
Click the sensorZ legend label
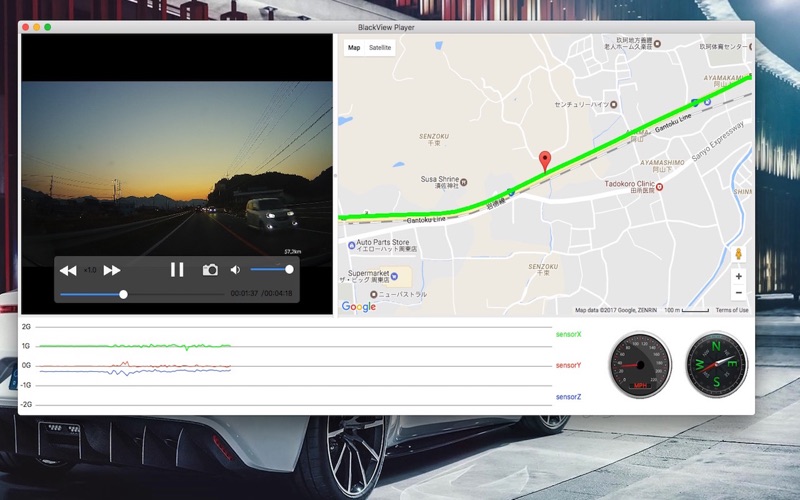click(568, 397)
